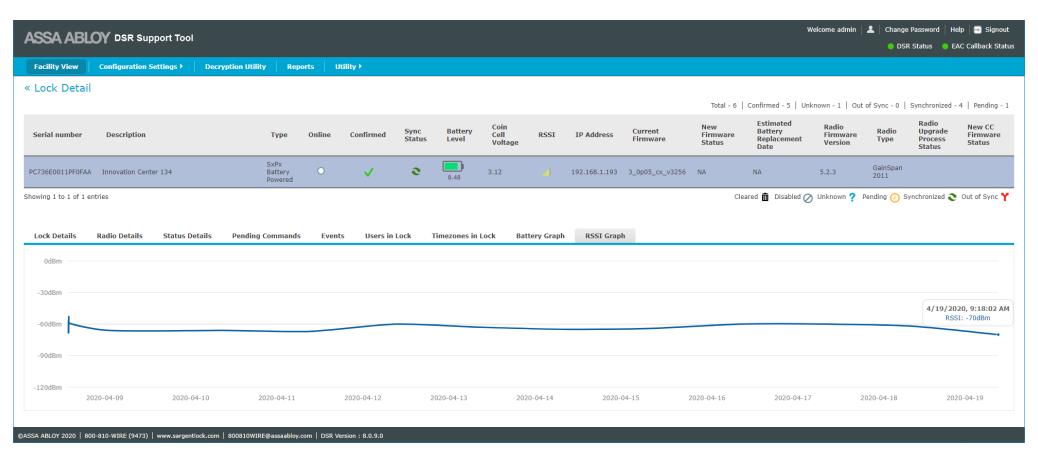Viewport: 1038px width, 454px height.
Task: Open the Pending Commands tab
Action: (x=266, y=236)
